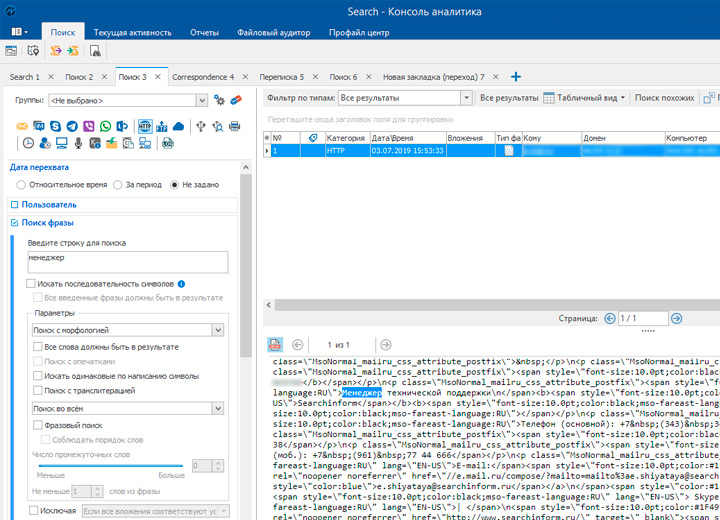Switch to the 'Отчеты' ribbon tab
720x520 pixels.
coord(204,33)
